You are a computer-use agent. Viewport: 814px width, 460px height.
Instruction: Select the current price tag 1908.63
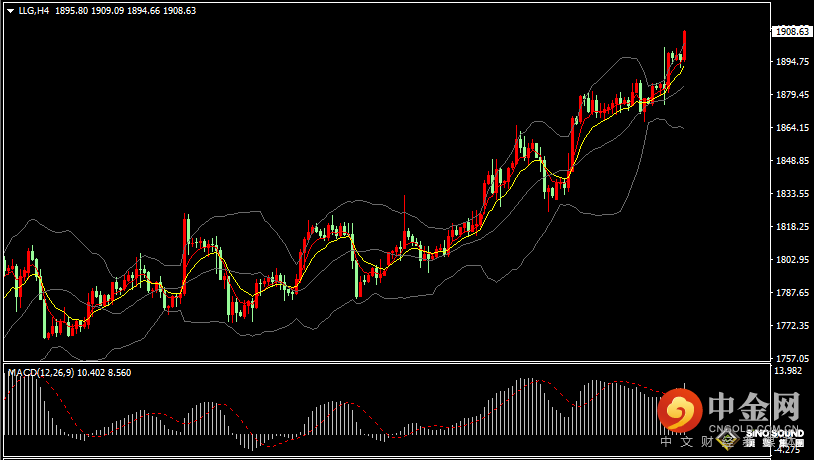[791, 31]
